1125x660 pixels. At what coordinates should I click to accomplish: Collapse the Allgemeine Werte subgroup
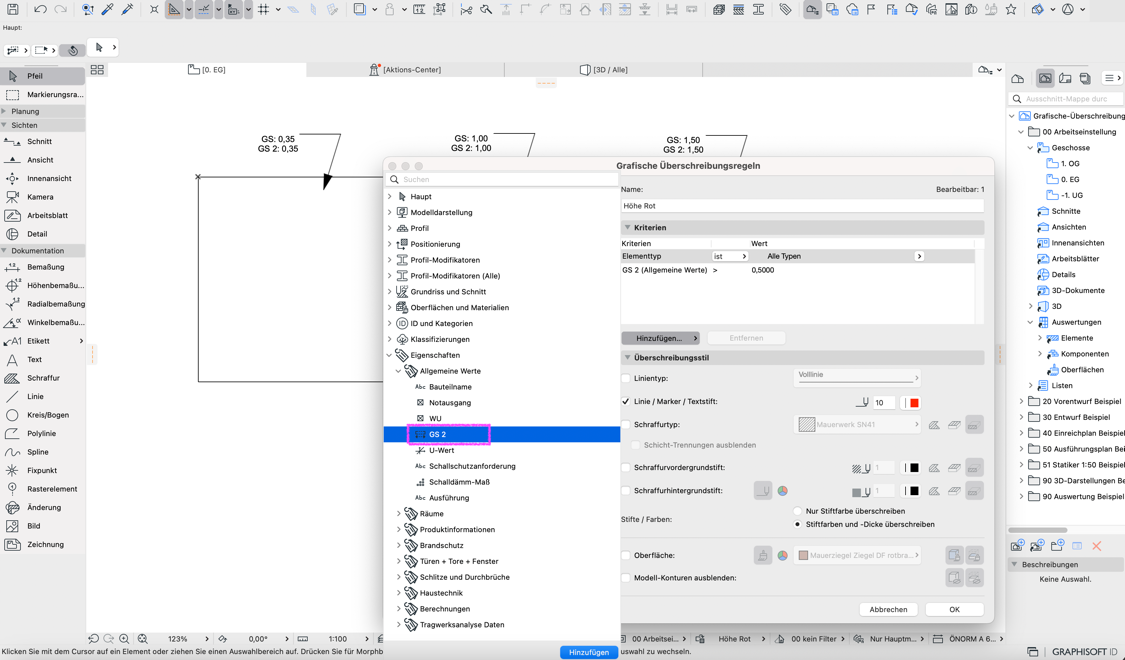tap(399, 371)
